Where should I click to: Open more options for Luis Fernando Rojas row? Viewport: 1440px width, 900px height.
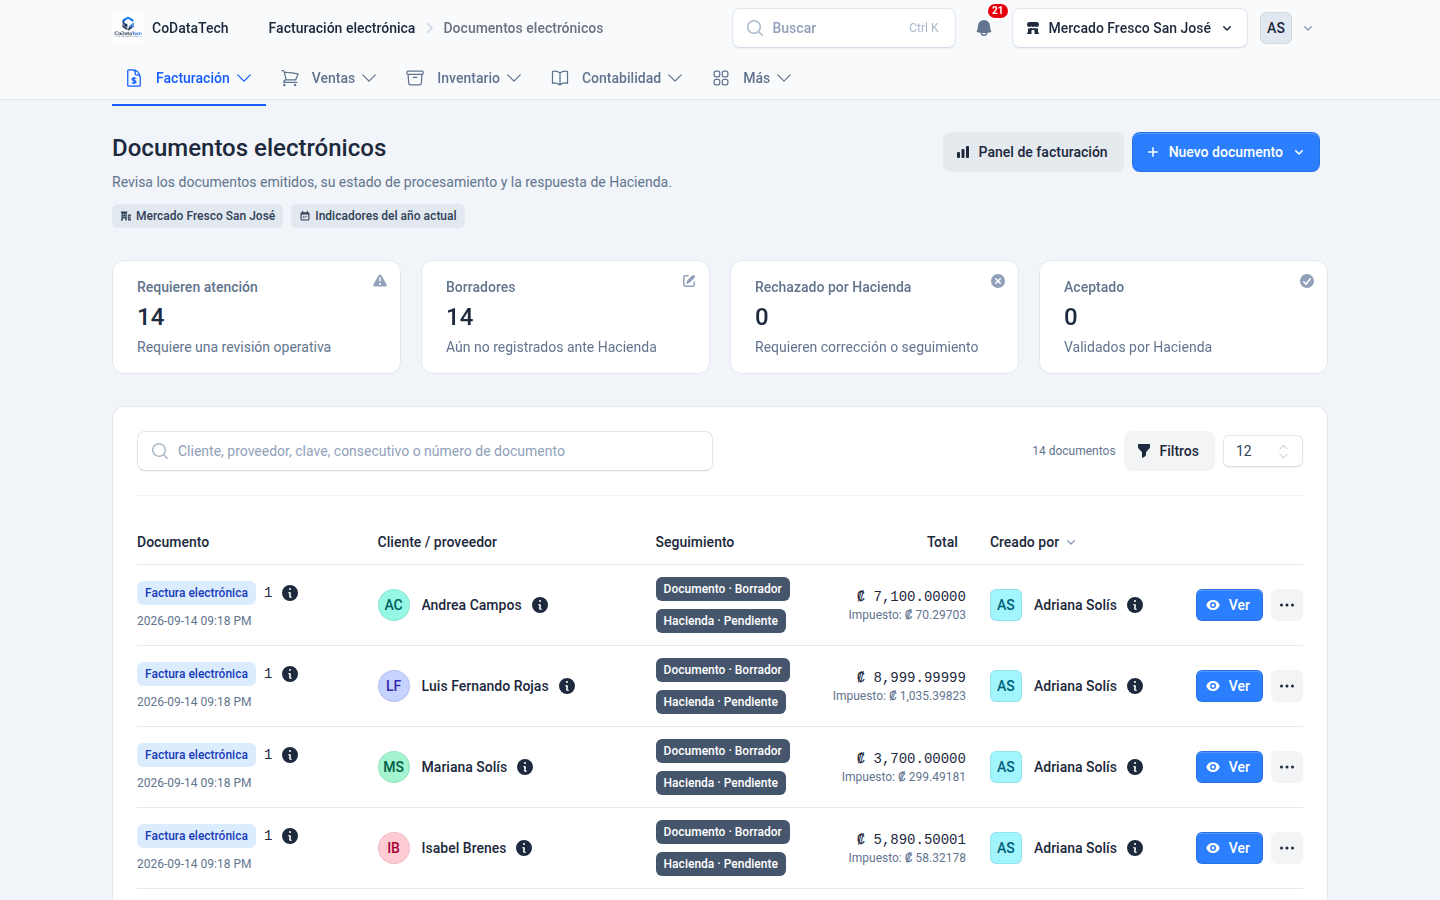[x=1287, y=686]
